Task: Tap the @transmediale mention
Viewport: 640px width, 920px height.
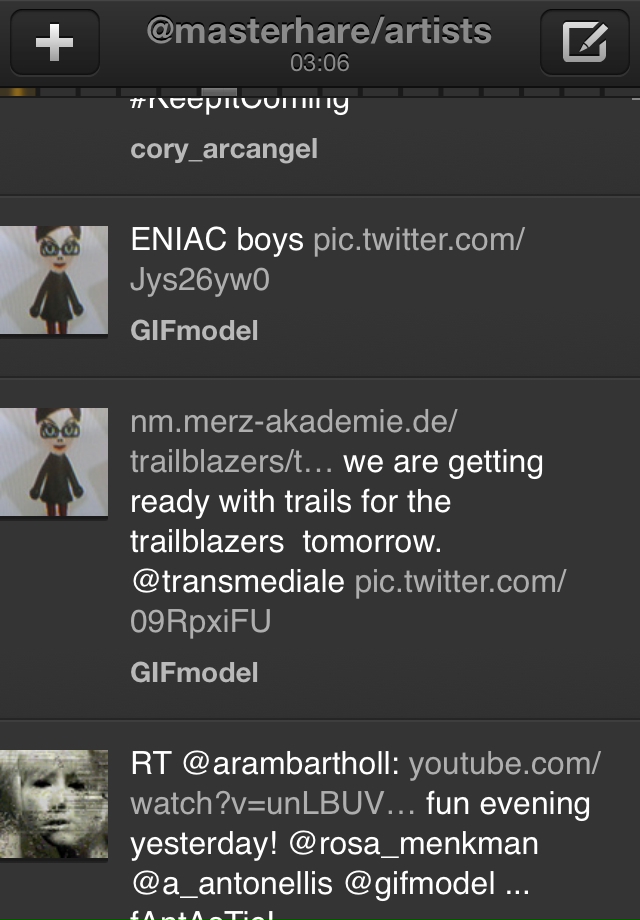Action: coord(238,582)
